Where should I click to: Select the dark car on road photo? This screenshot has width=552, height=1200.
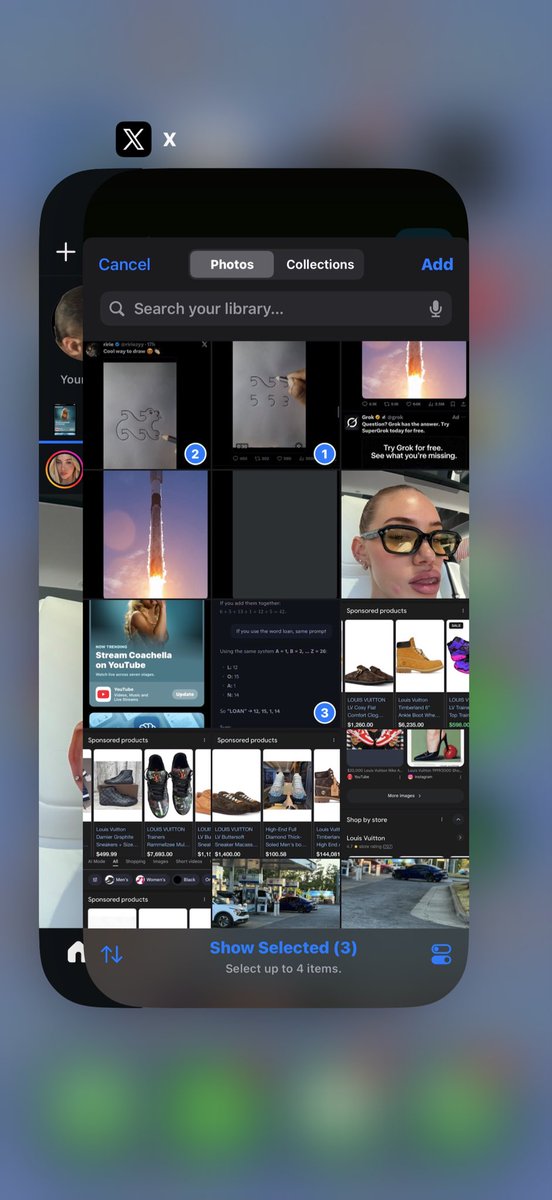point(405,893)
